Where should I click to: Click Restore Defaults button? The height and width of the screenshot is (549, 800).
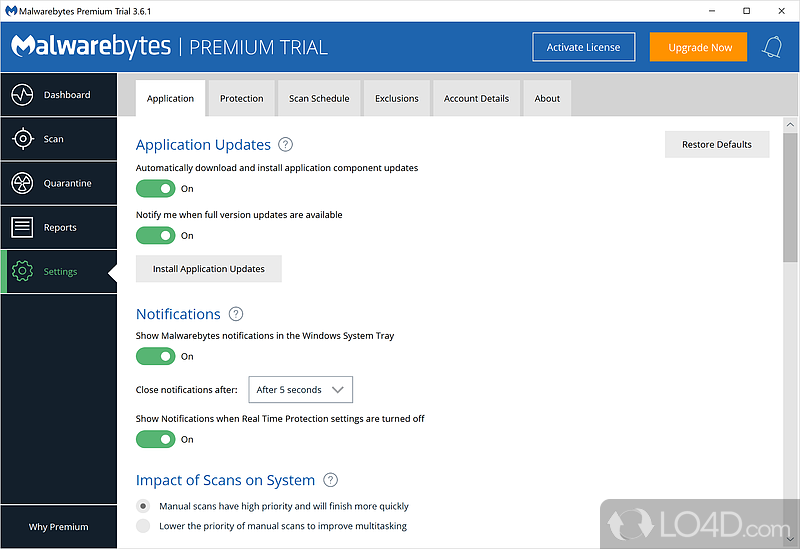(x=717, y=144)
